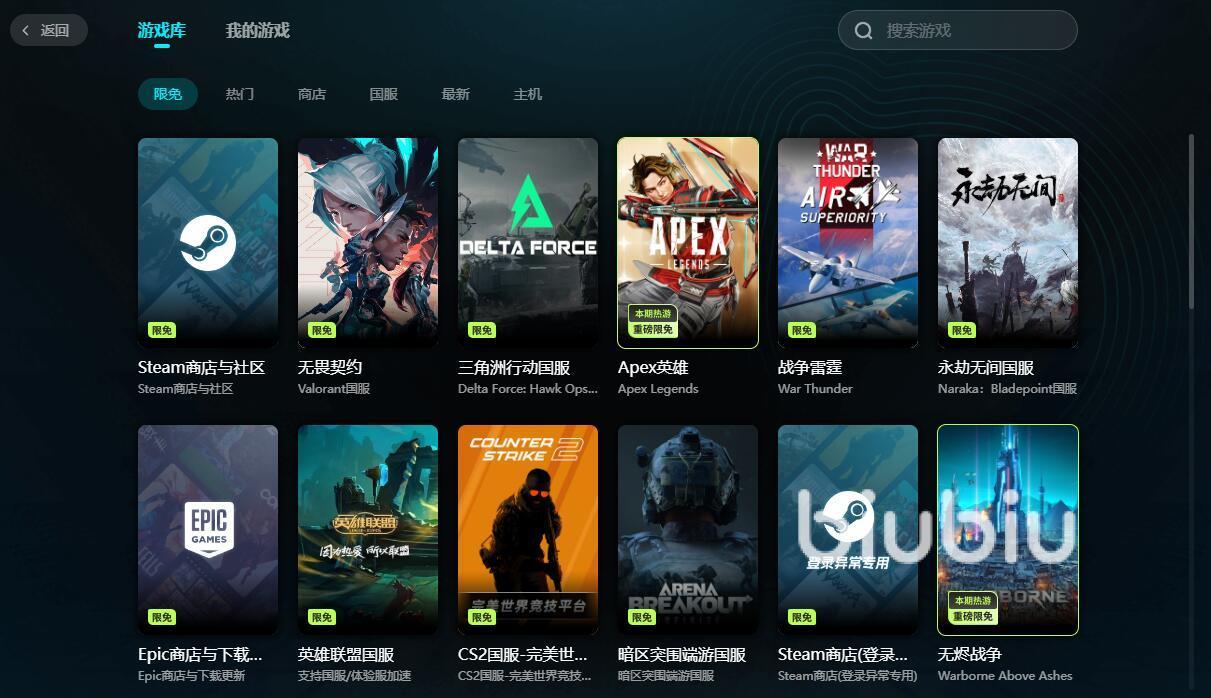The image size is (1211, 698).
Task: Open the Arena Breakout game cover
Action: tap(688, 530)
